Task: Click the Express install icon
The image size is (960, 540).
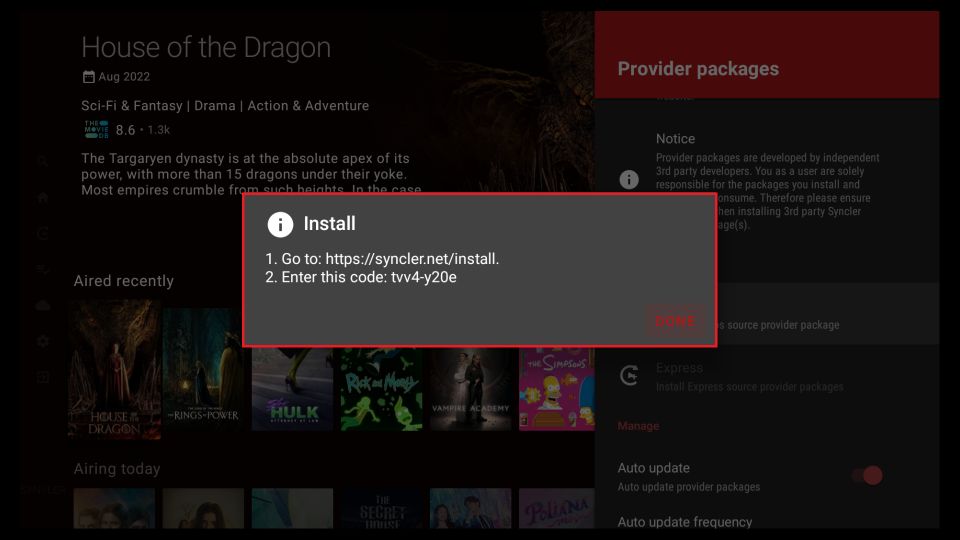Action: (629, 375)
